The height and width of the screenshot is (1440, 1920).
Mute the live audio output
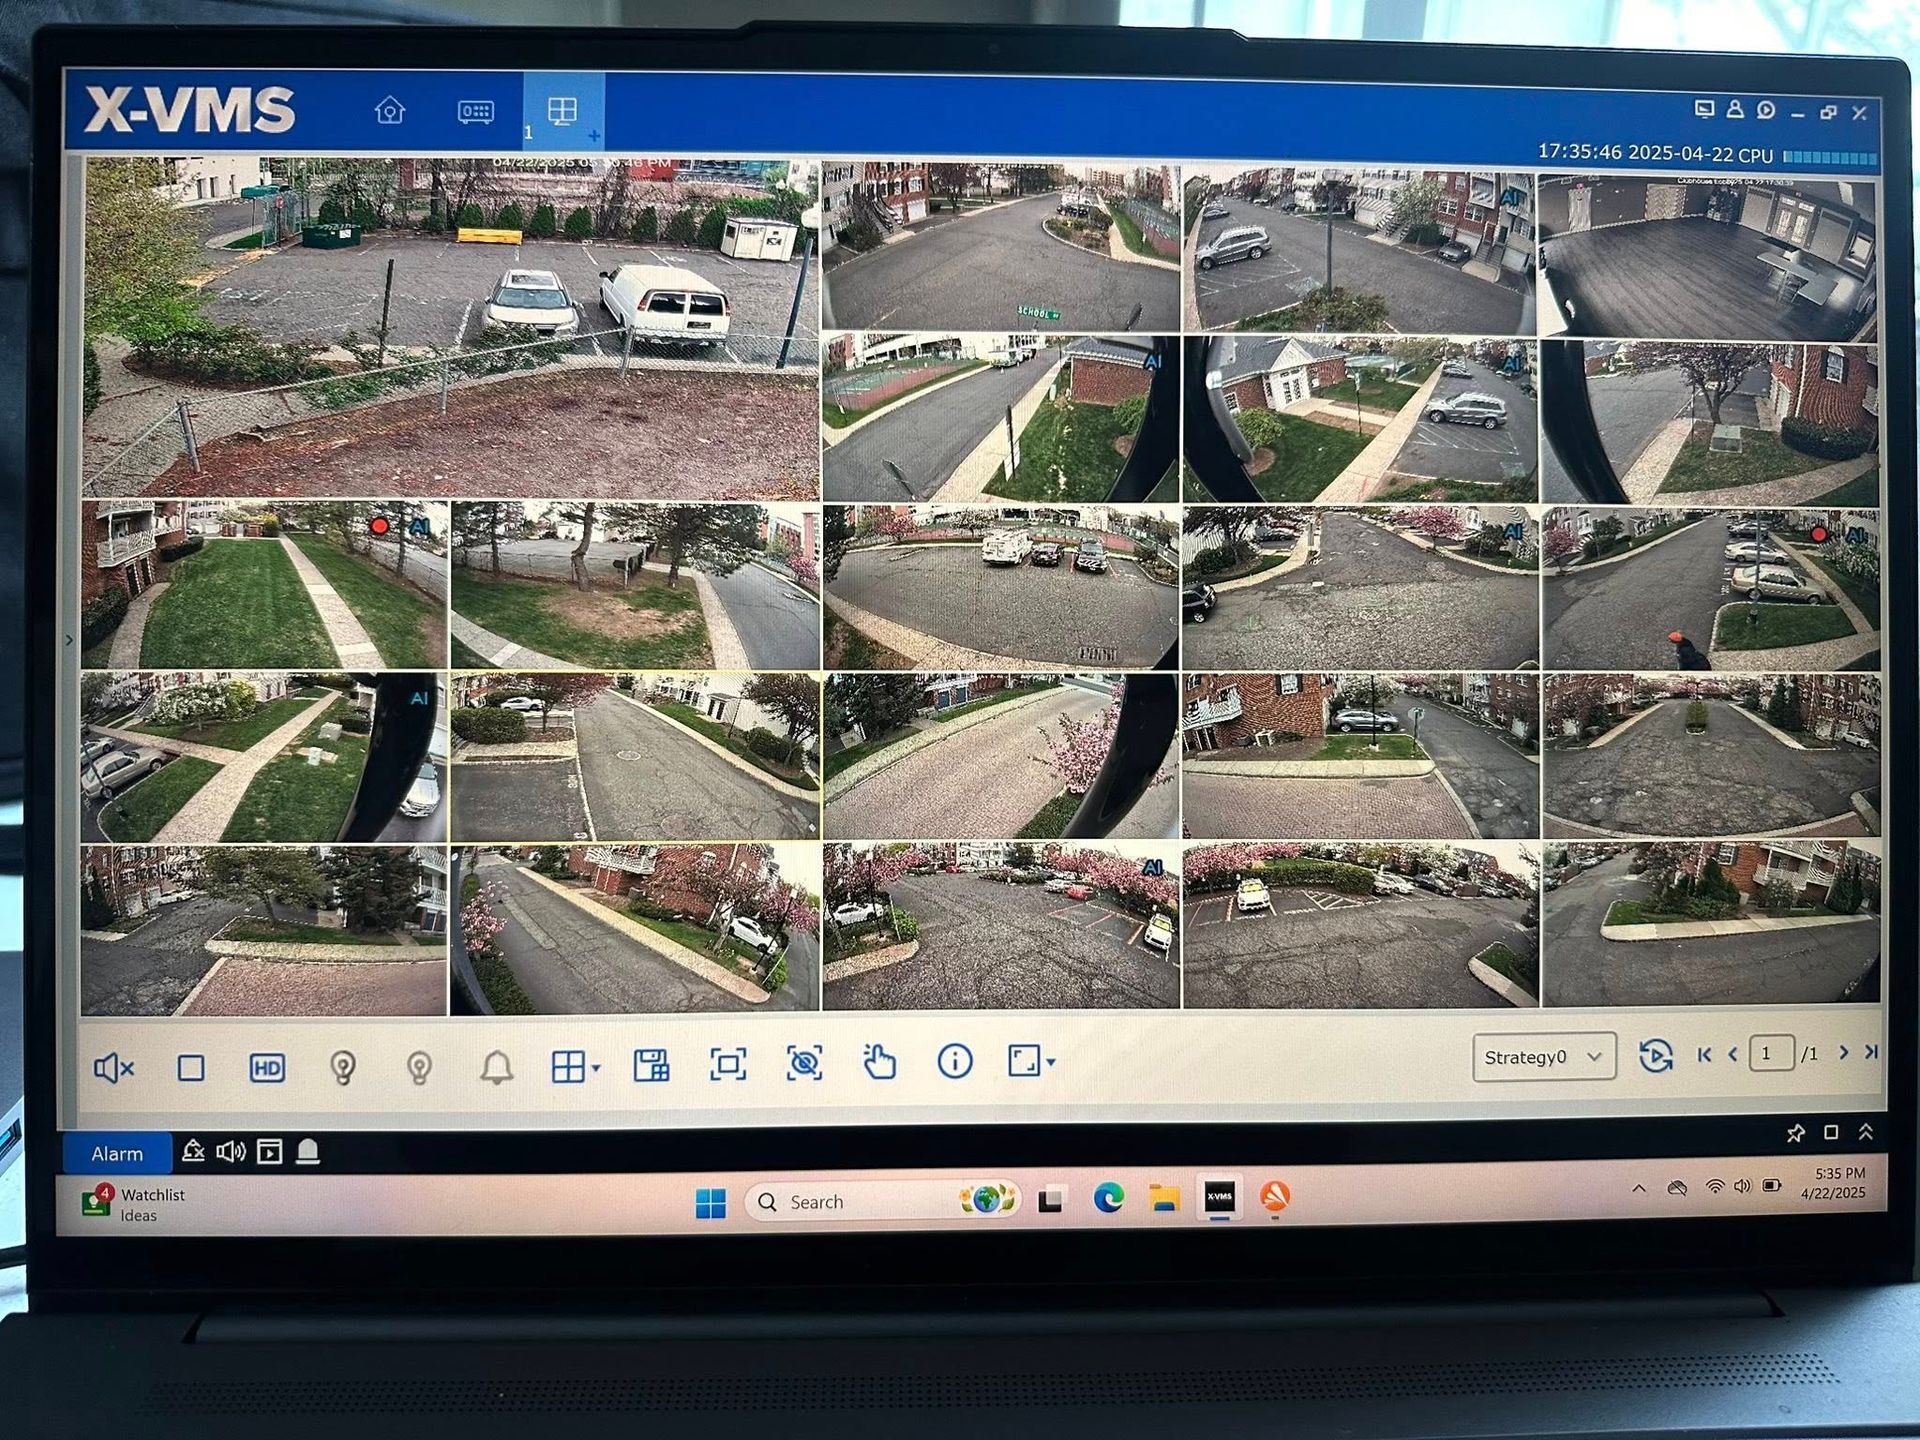pyautogui.click(x=113, y=1066)
